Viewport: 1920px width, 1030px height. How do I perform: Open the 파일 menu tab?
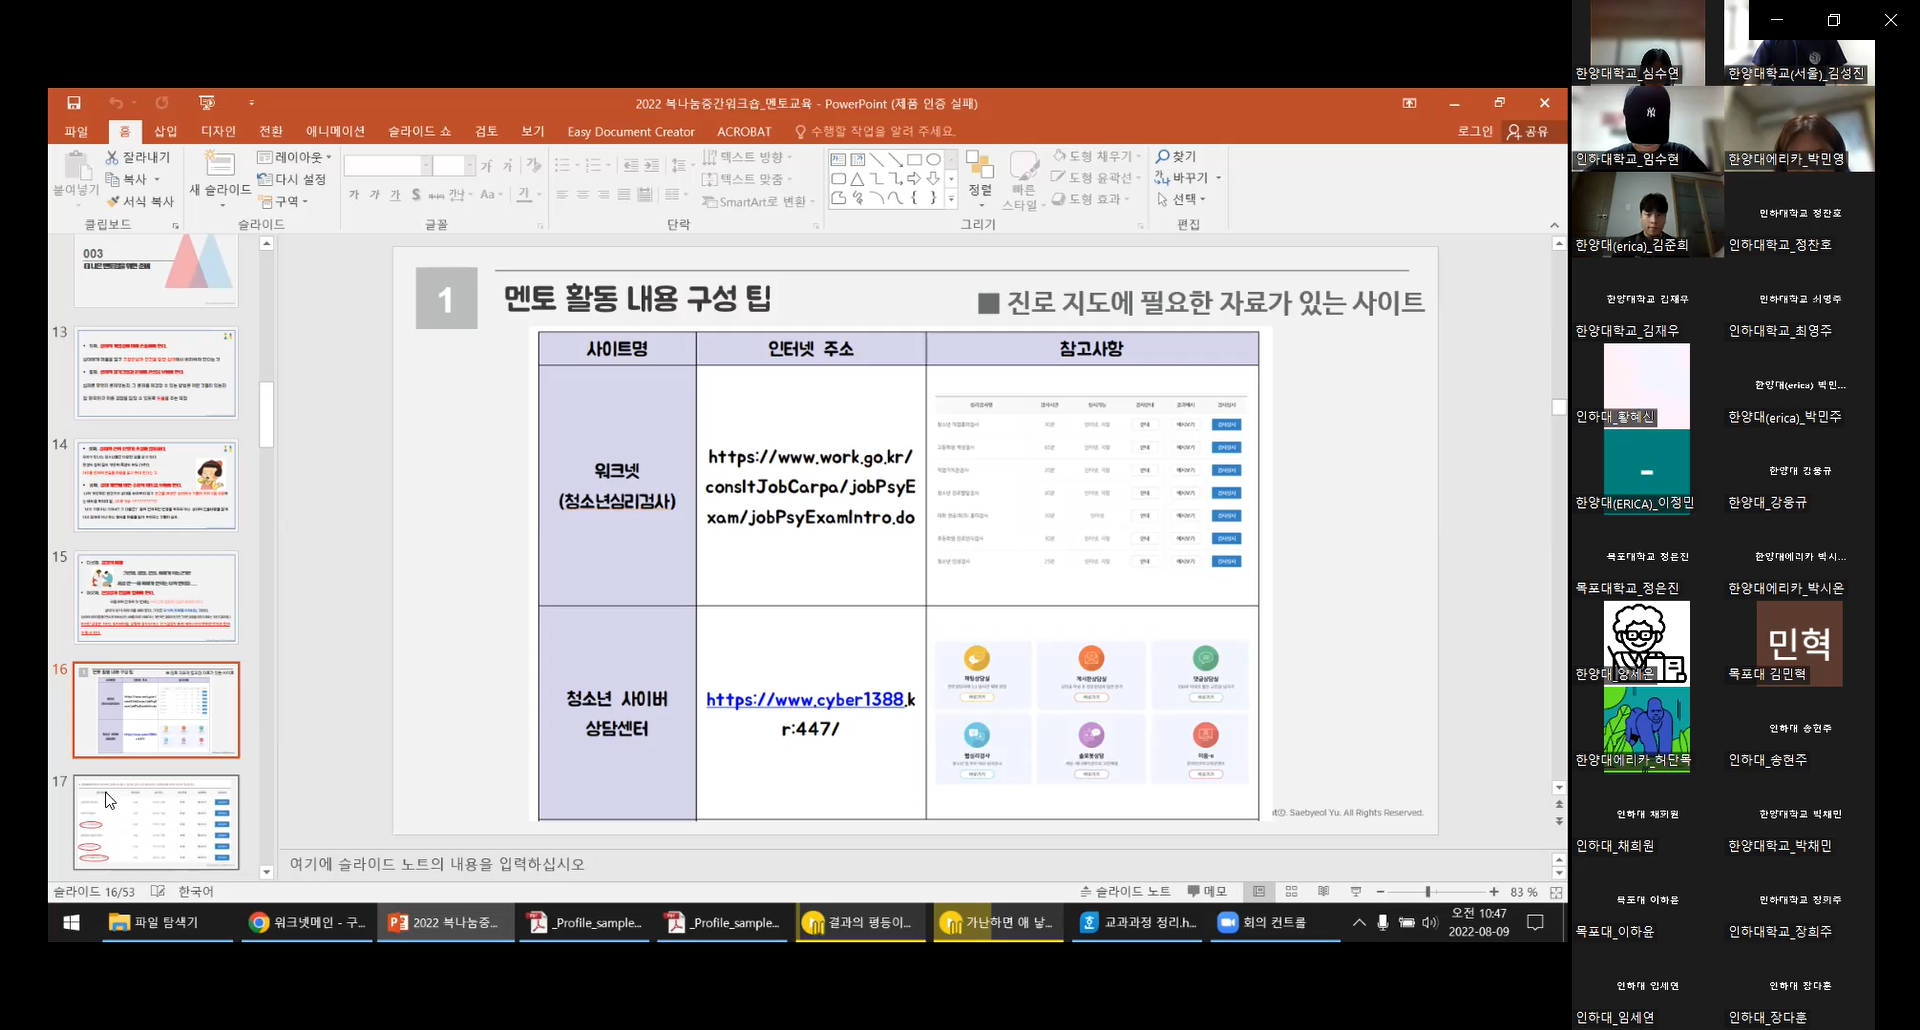(76, 131)
